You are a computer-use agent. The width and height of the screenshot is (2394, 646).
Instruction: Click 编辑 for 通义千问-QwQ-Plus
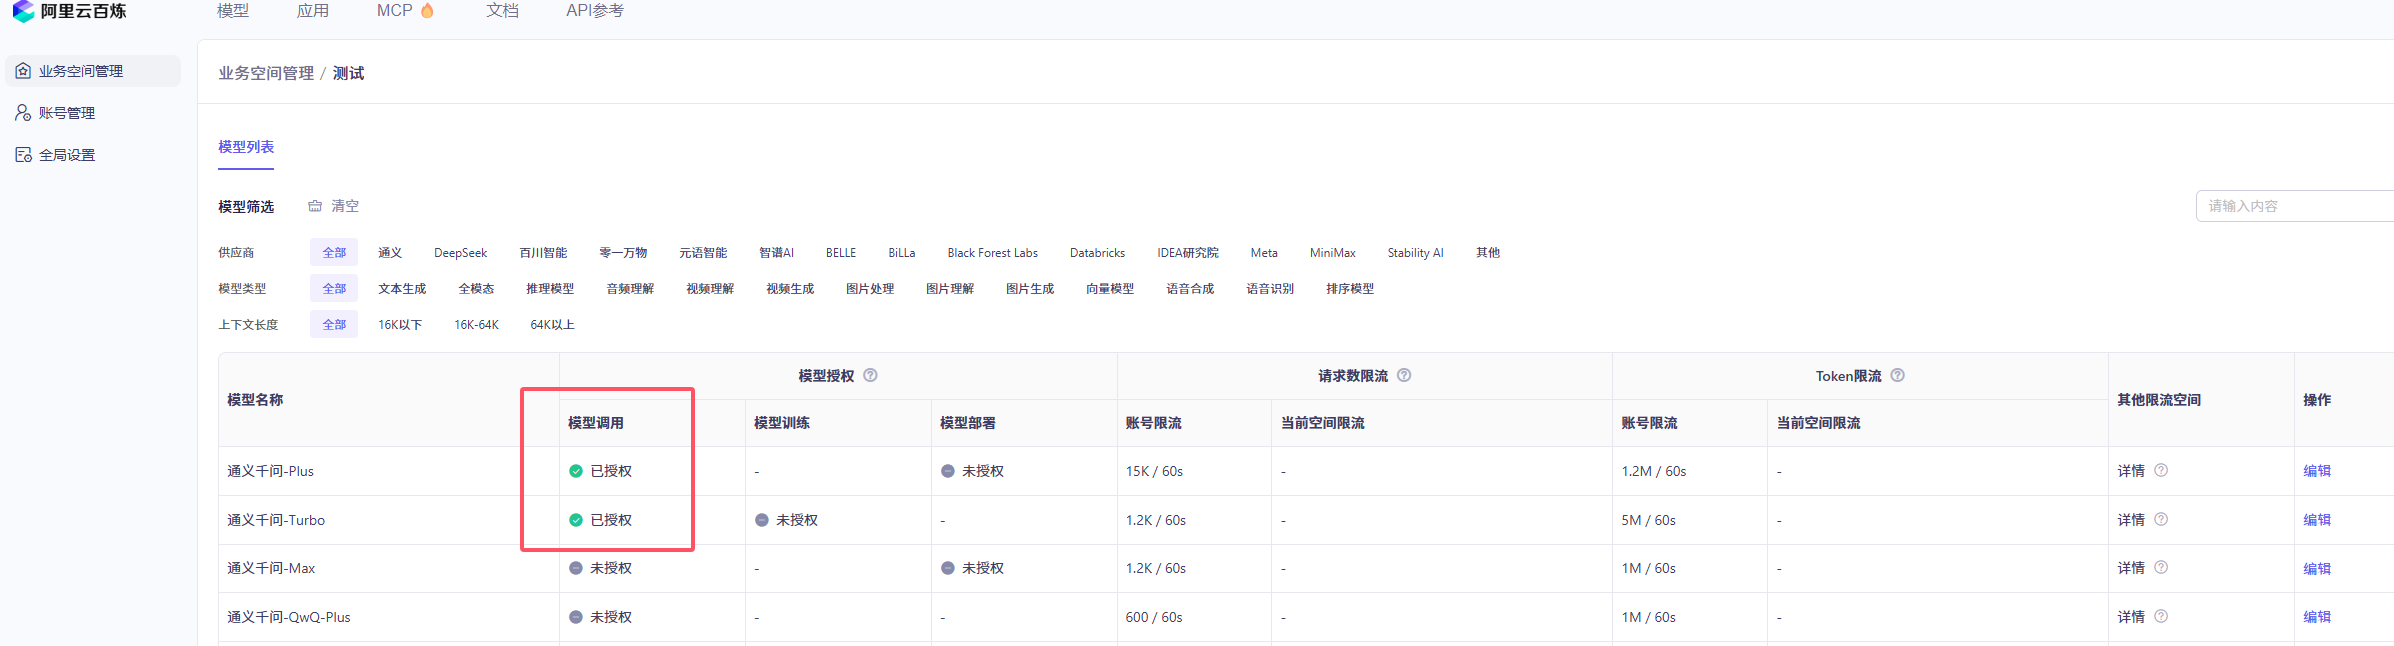pos(2317,617)
